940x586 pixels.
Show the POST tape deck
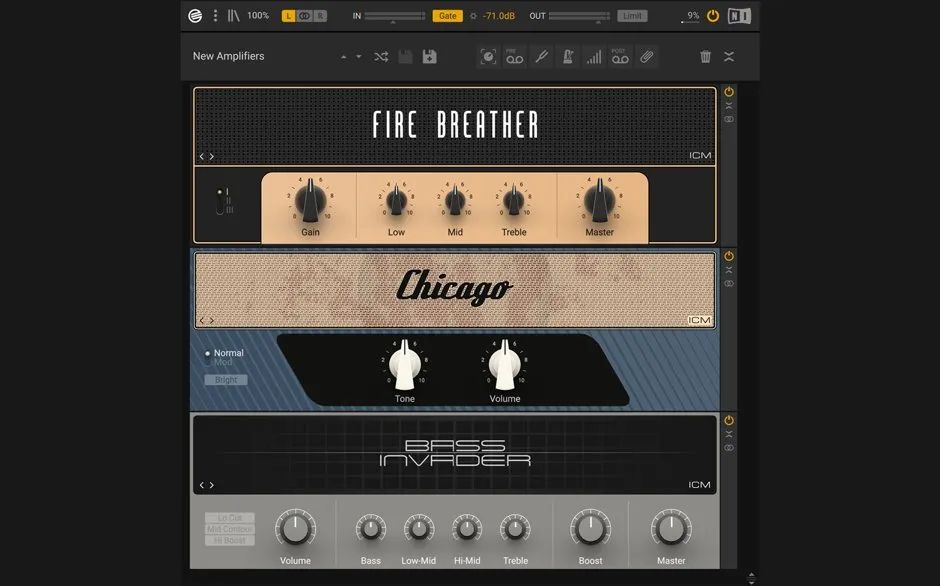tap(620, 57)
